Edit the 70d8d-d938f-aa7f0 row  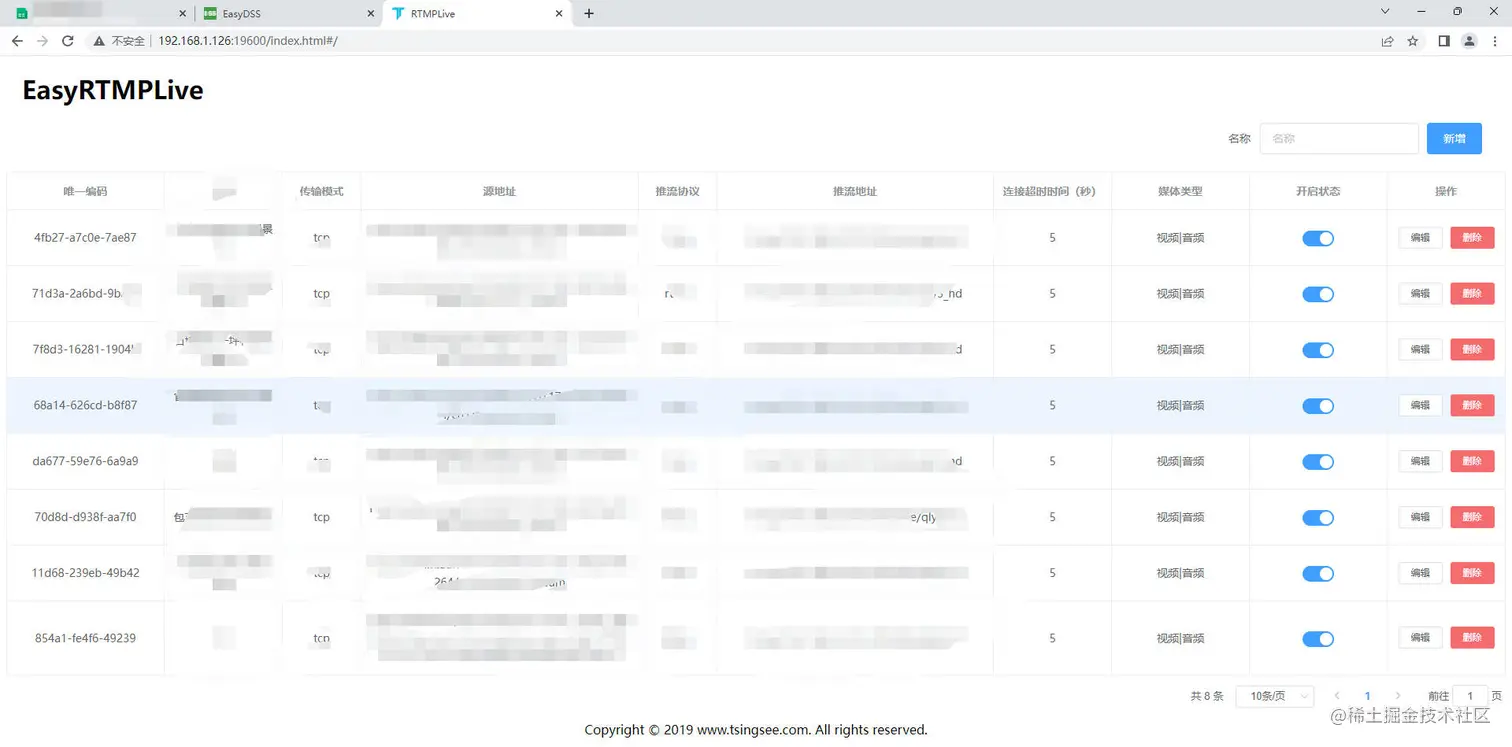tap(1420, 518)
